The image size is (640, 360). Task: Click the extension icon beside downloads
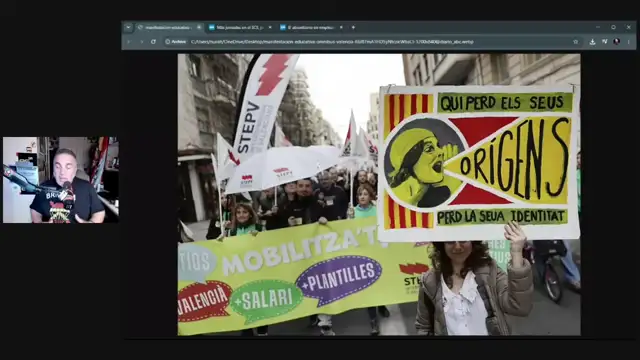(x=604, y=42)
